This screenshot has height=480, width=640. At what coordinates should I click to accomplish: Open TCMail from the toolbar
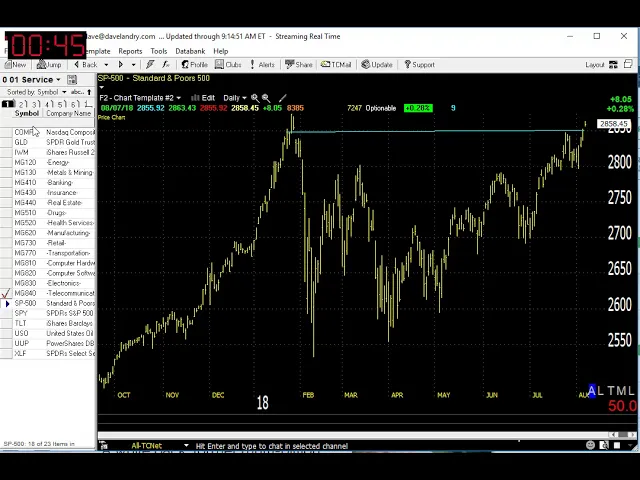336,64
